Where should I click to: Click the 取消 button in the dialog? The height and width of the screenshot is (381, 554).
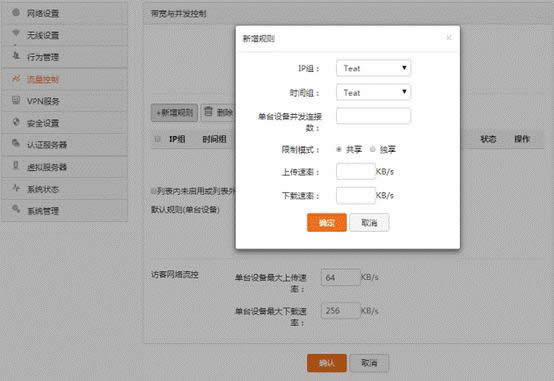[x=369, y=223]
